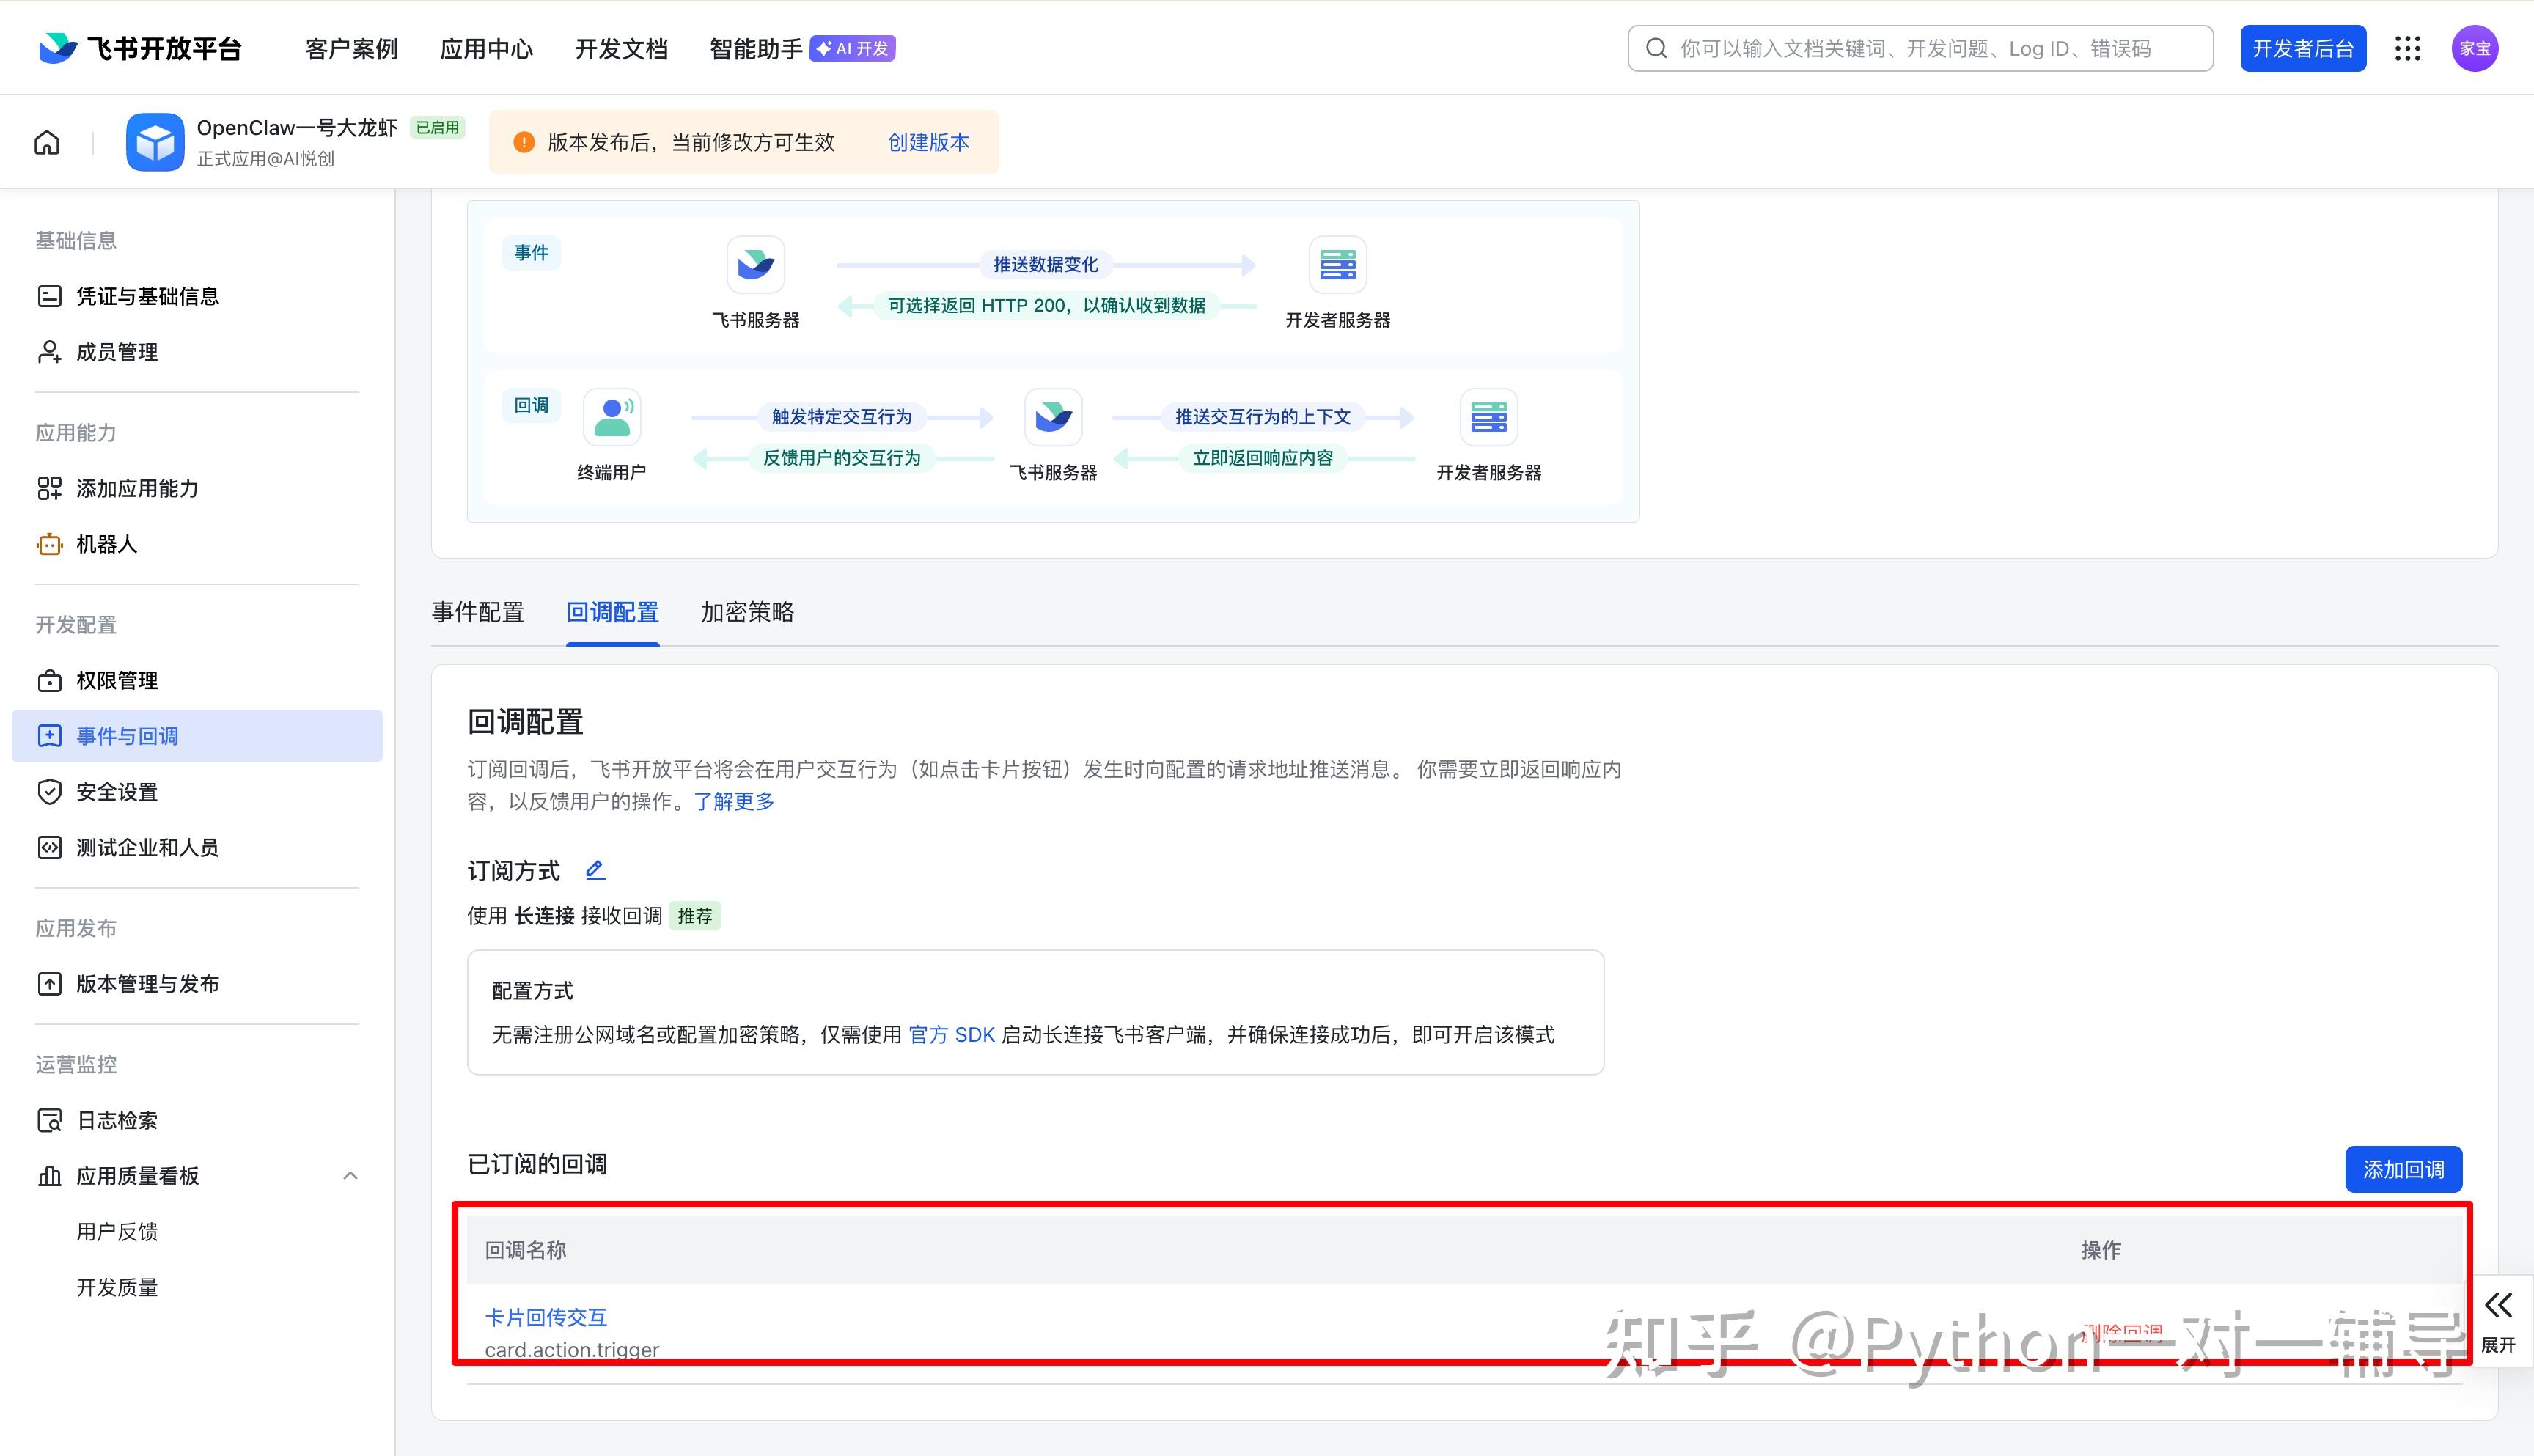This screenshot has height=1456, width=2534.
Task: Open 权限管理 sidebar item
Action: pos(117,680)
